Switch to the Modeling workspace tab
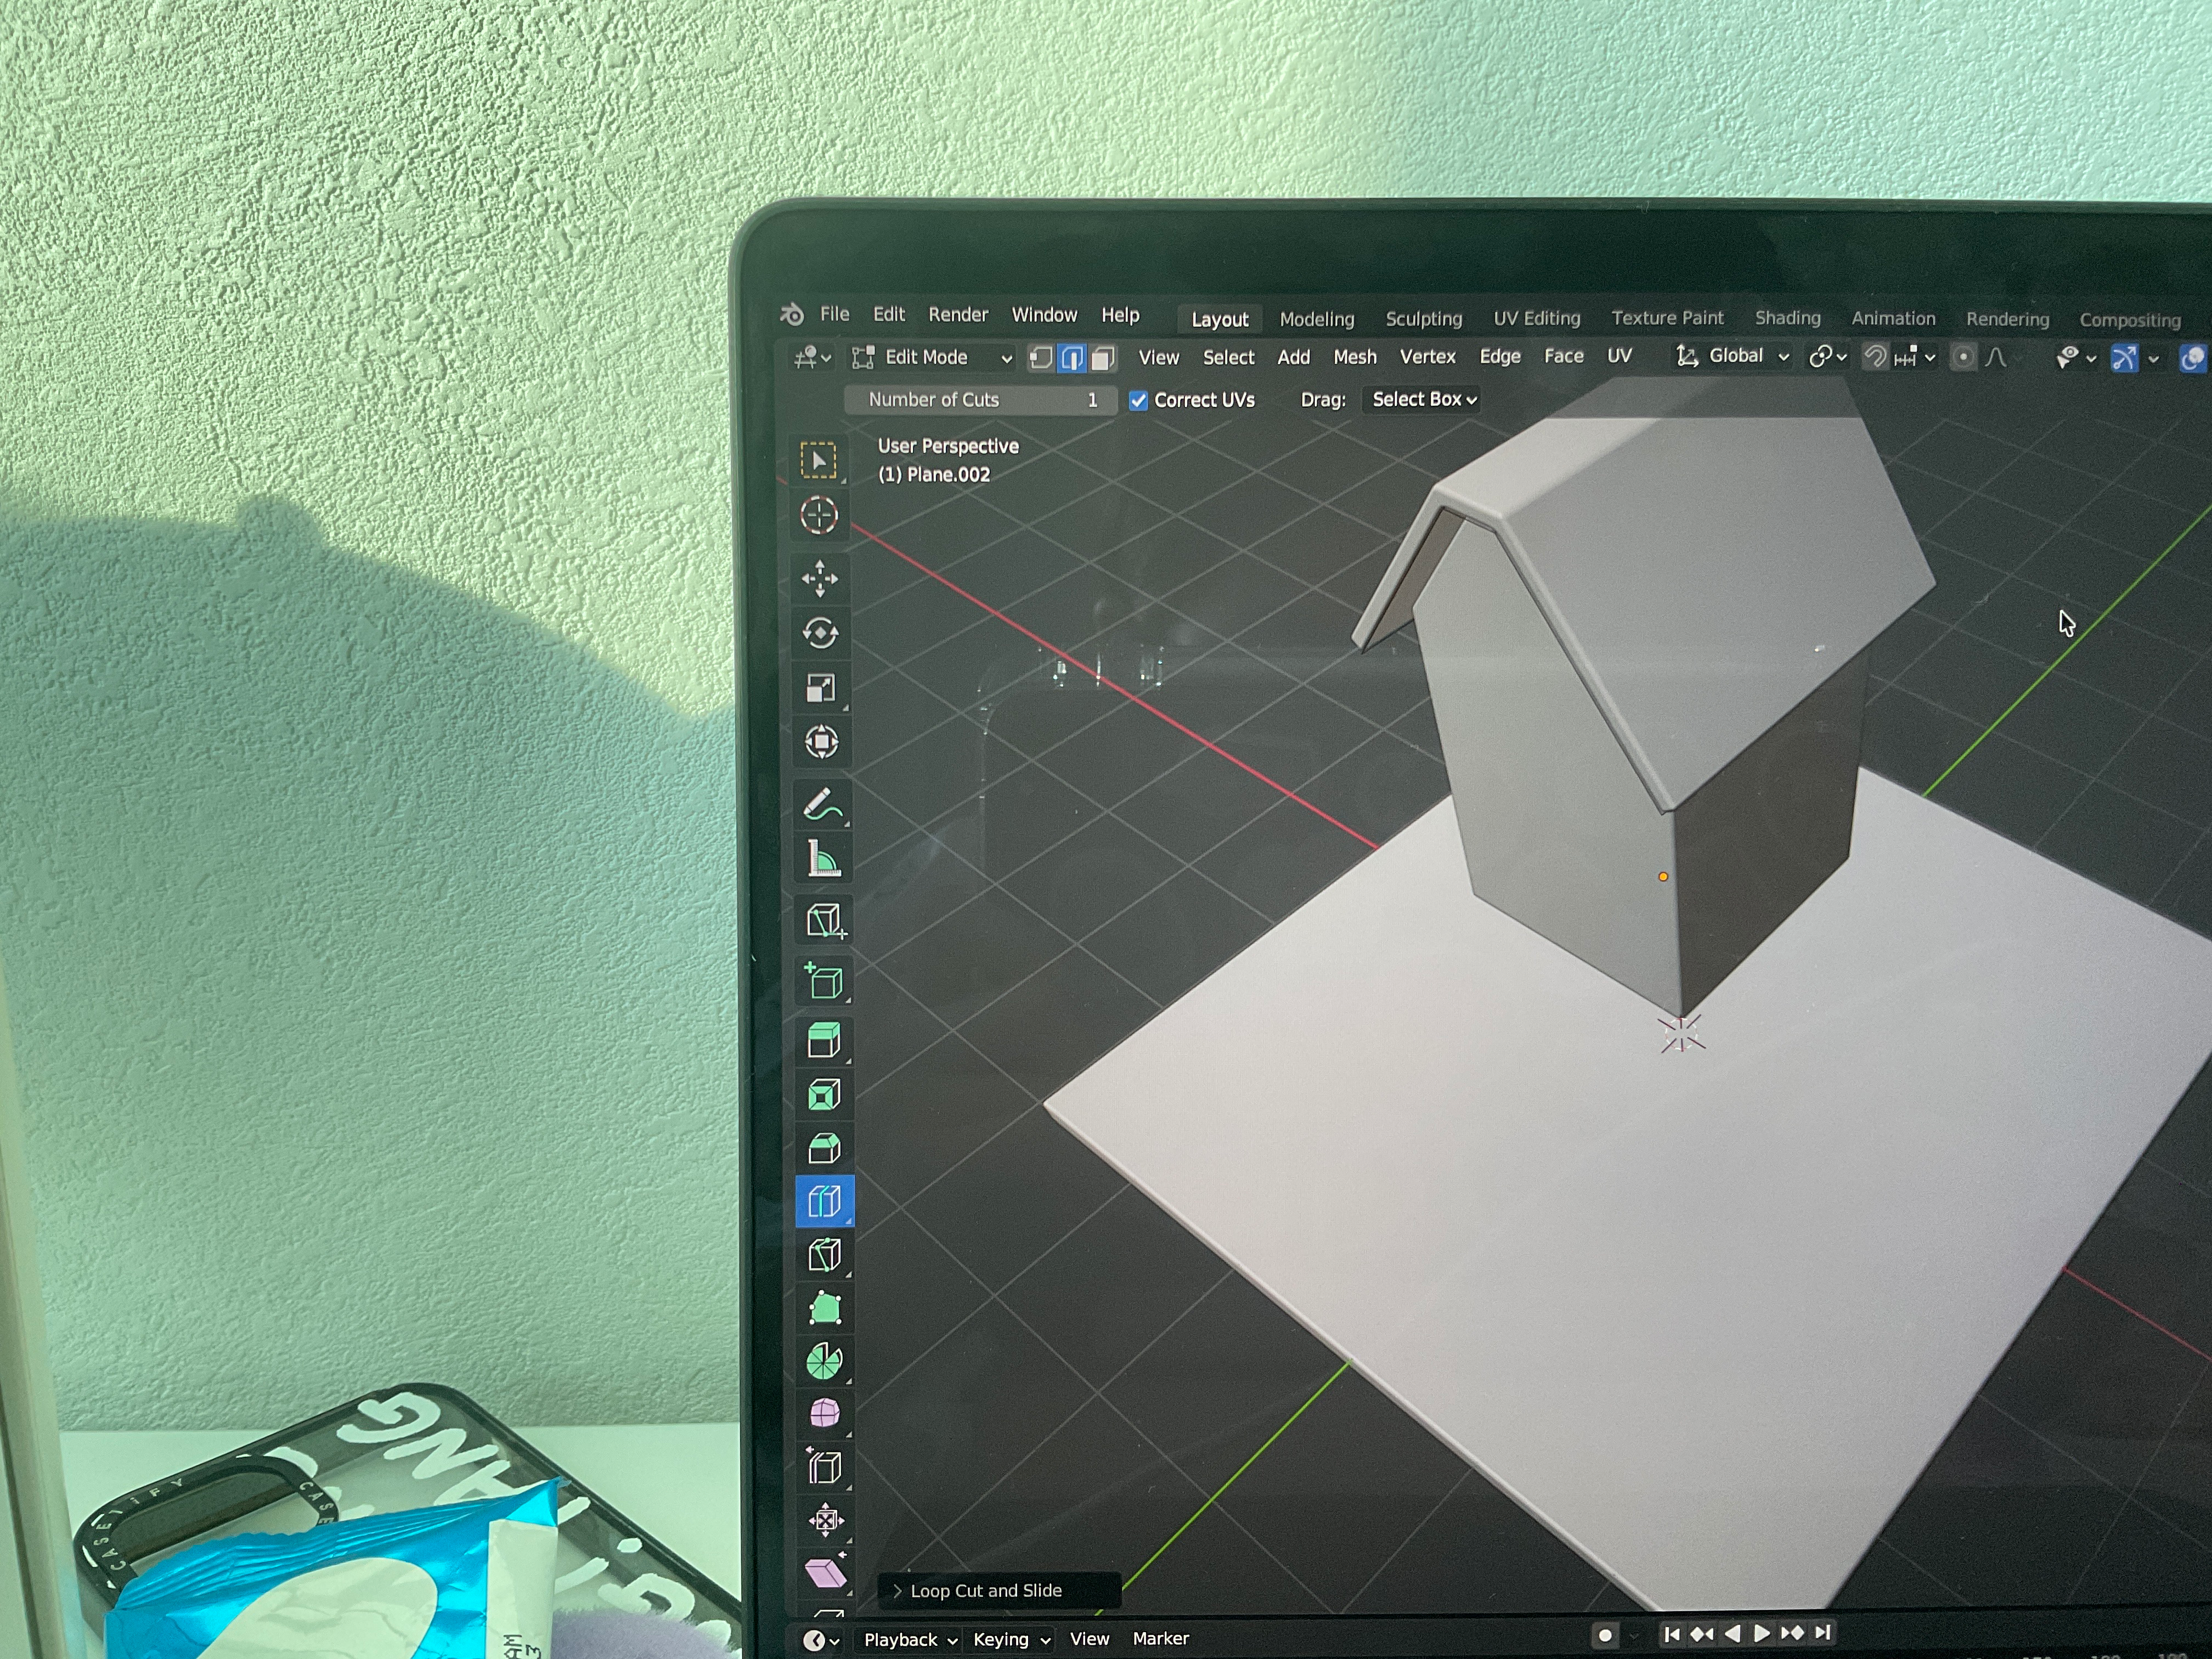 1316,319
